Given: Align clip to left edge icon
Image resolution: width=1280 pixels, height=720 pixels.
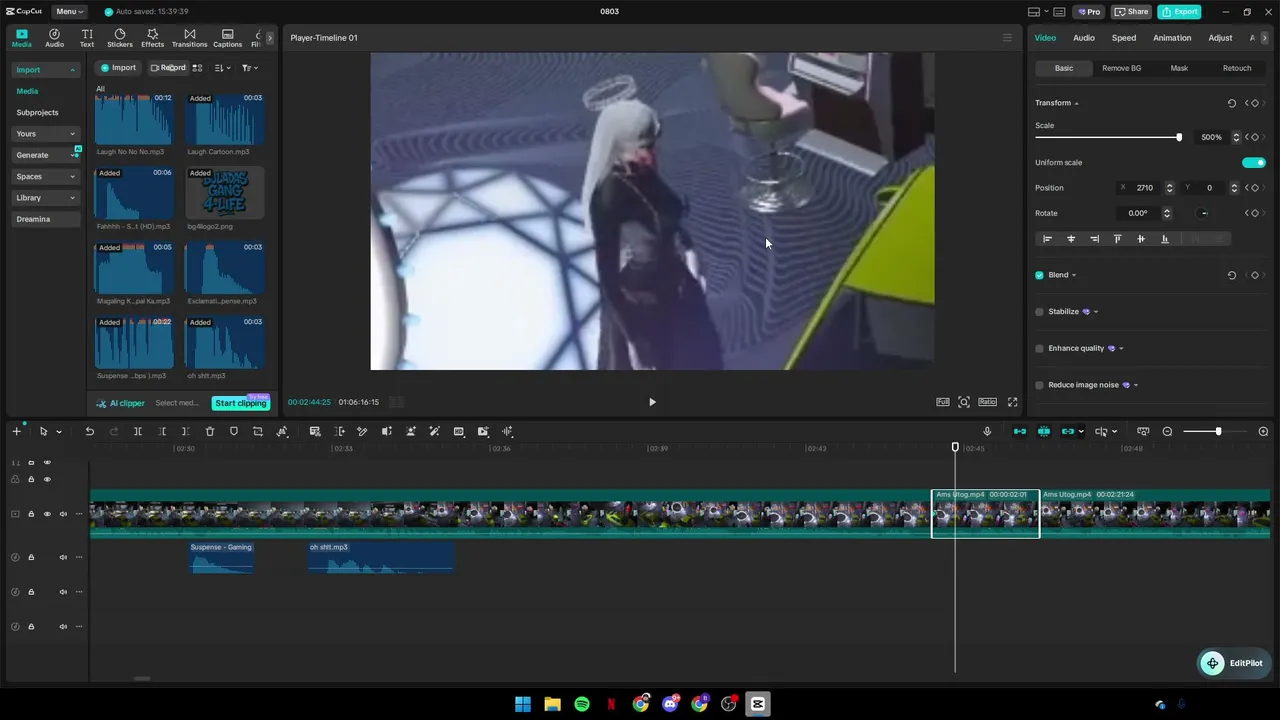Looking at the screenshot, I should [x=1048, y=239].
